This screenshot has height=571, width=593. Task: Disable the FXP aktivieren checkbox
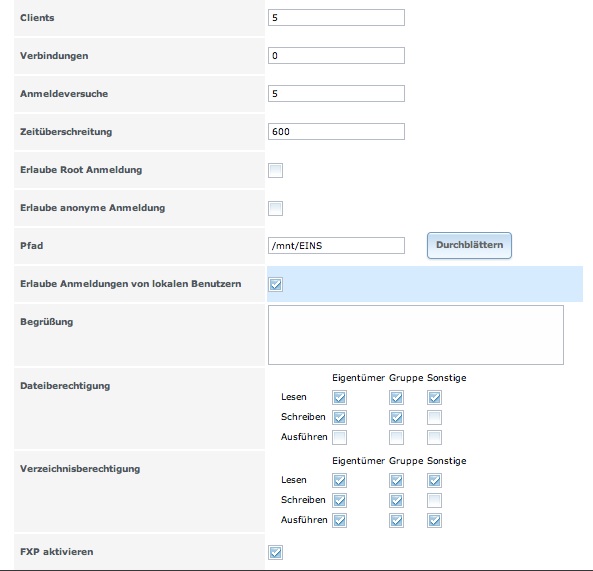click(275, 552)
